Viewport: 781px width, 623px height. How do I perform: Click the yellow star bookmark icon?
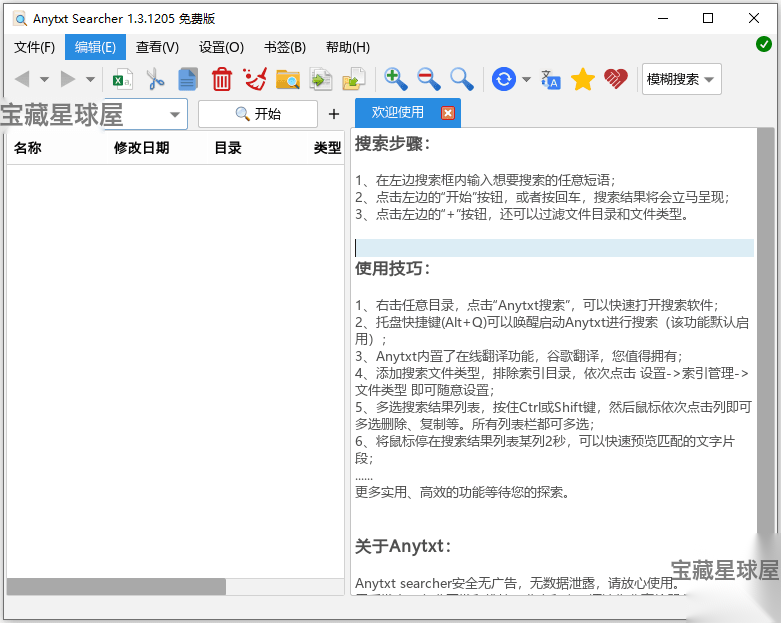583,79
